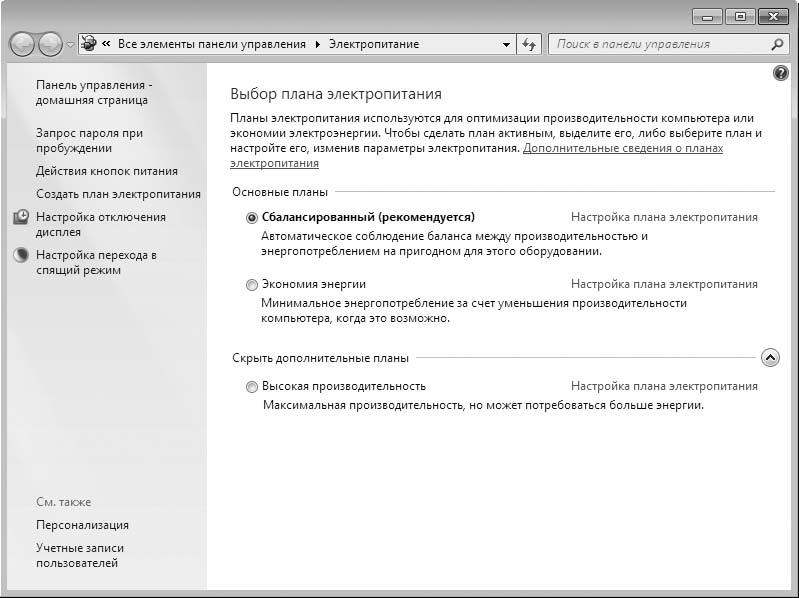Image resolution: width=799 pixels, height=598 pixels.
Task: Open 'Все элементы панели управления' breadcrumb
Action: (x=211, y=44)
